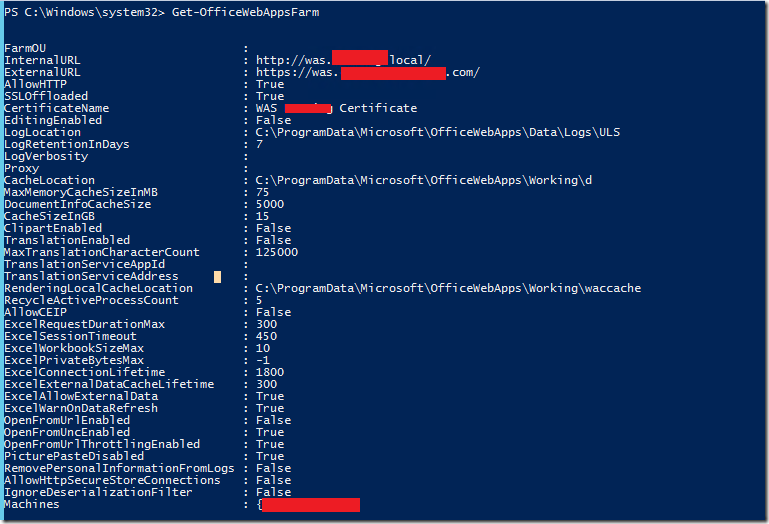Screen dimensions: 769x524
Task: Select the RemovePersonalInformationFromLogs label
Action: [119, 468]
